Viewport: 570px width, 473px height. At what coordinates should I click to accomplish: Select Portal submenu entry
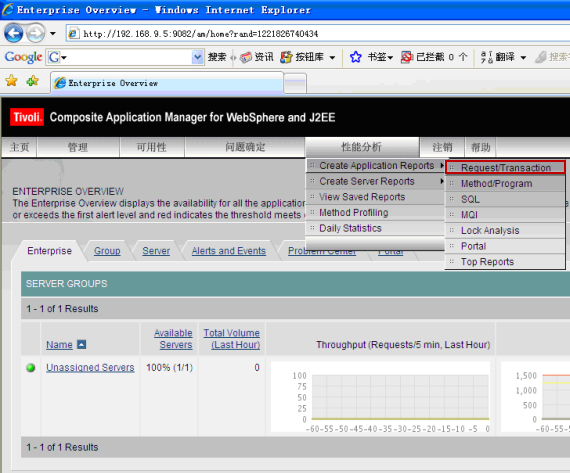(505, 246)
